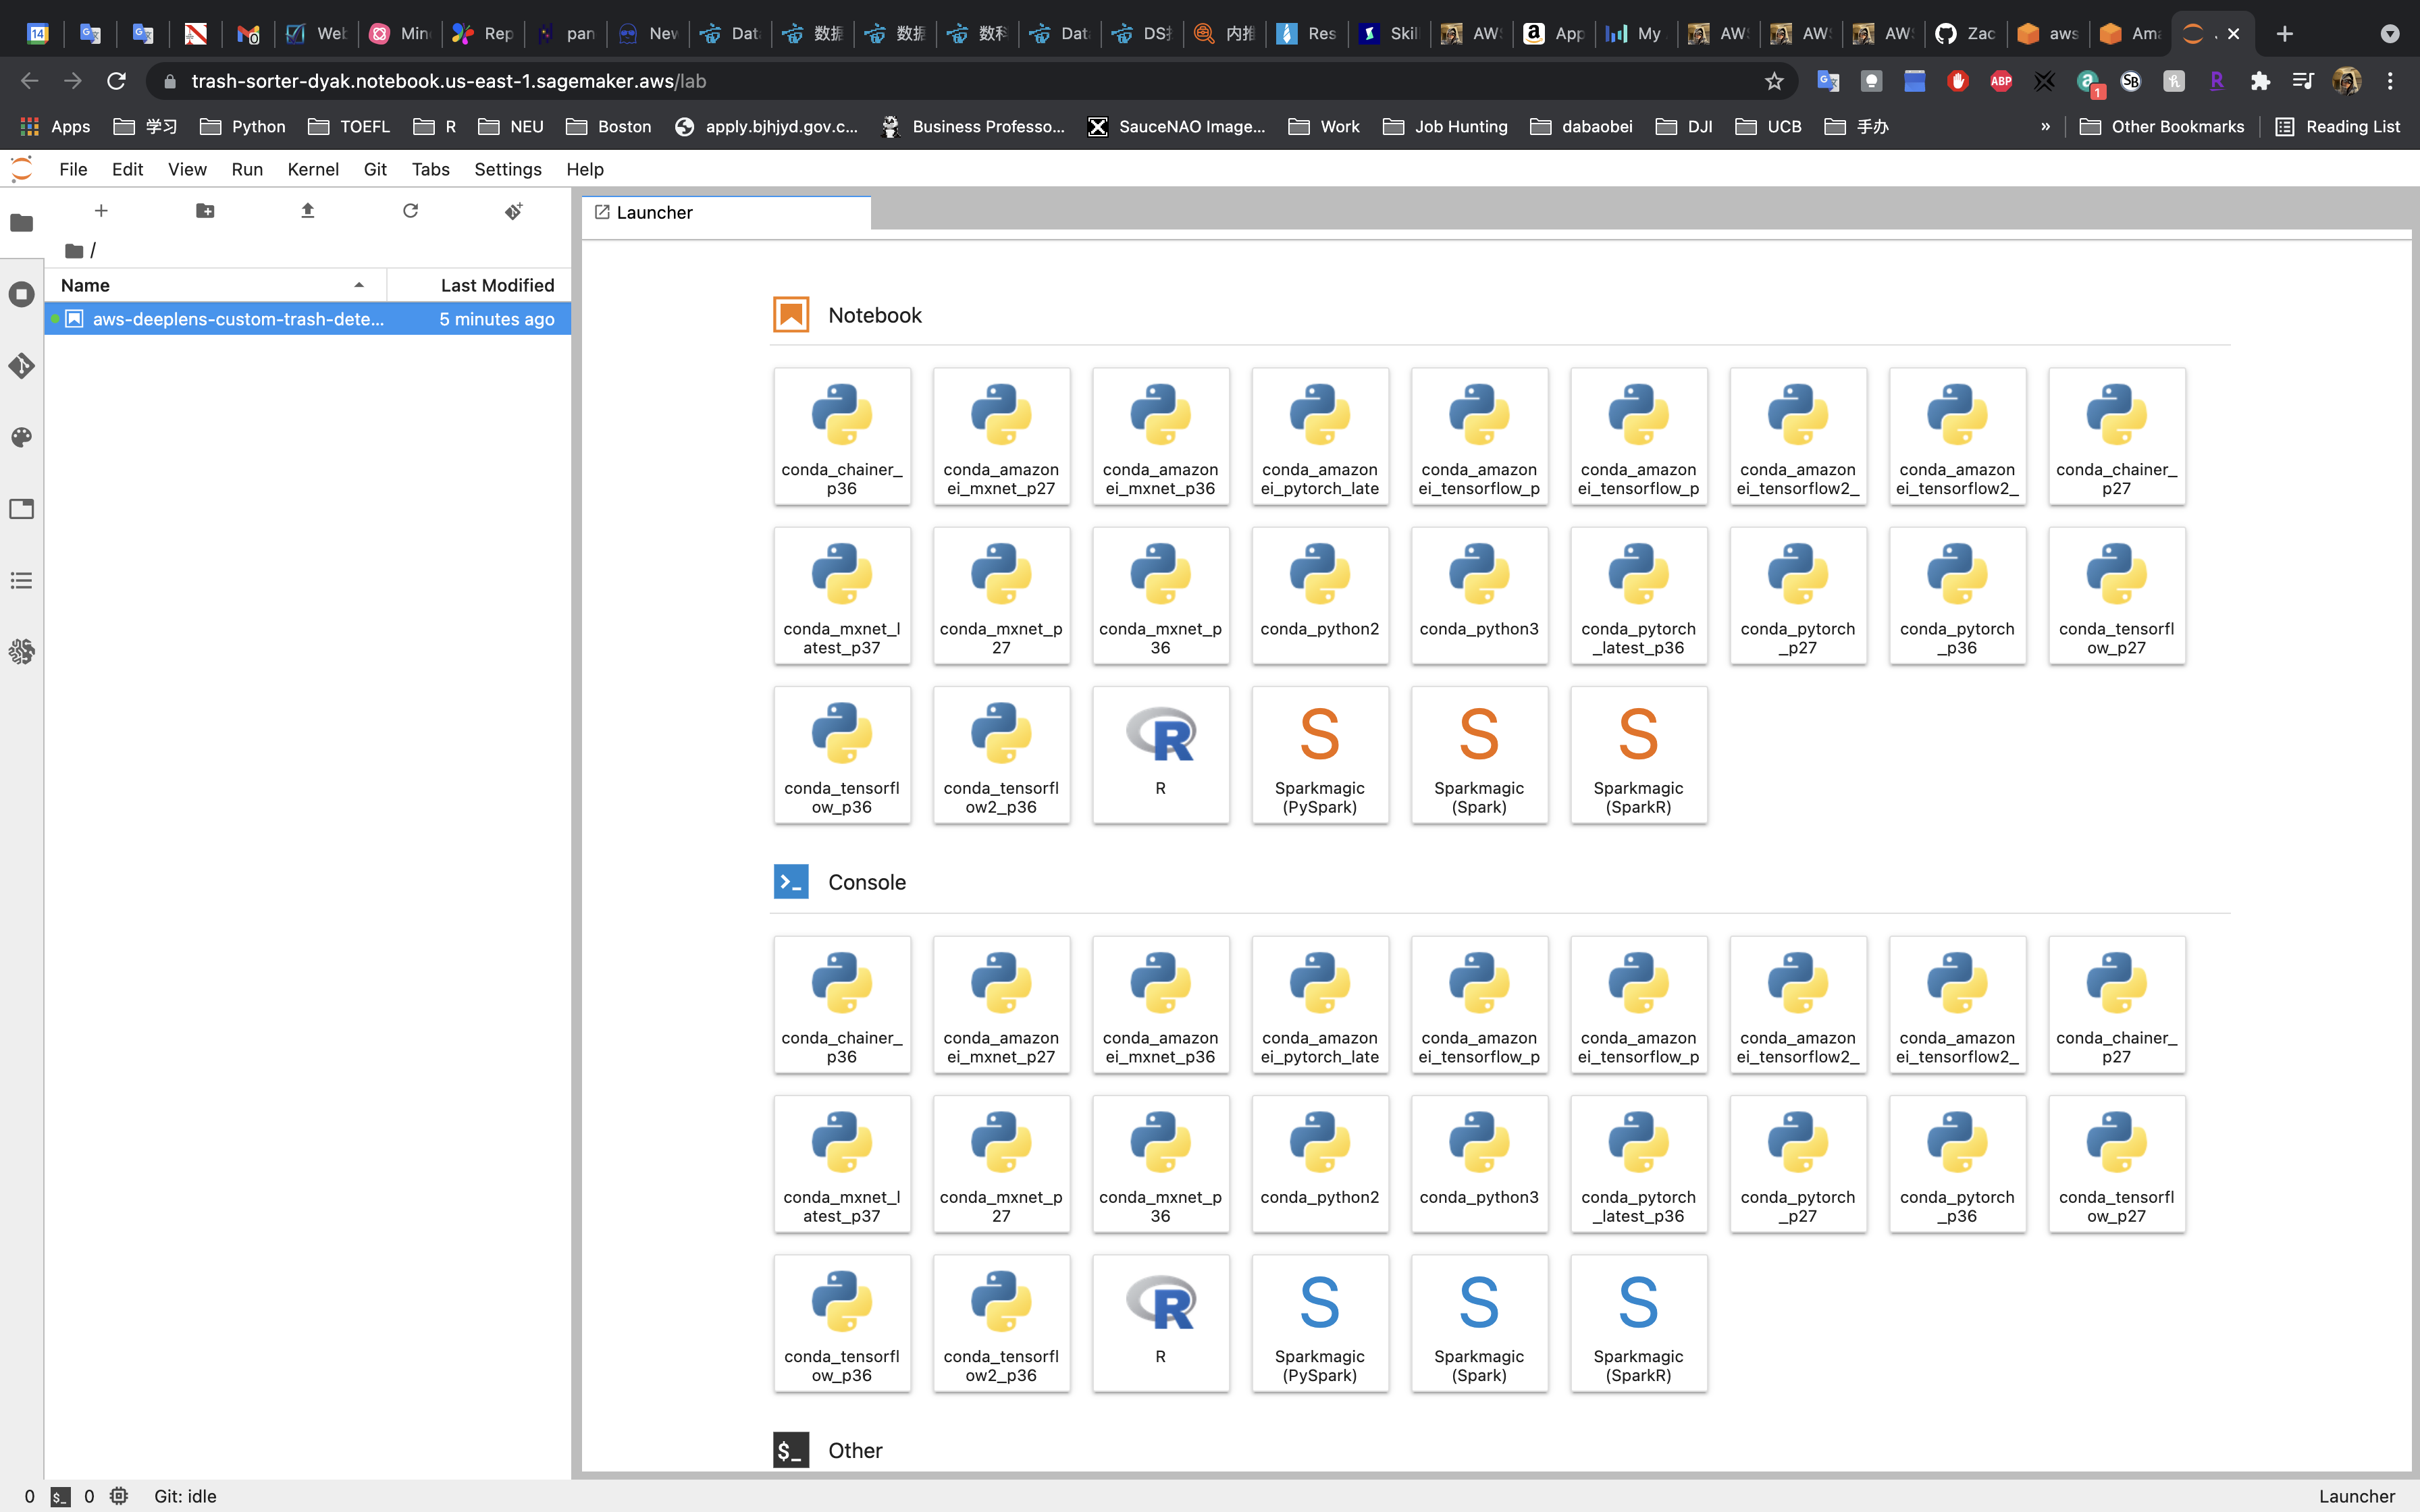Click the Git clone repository icon
2420x1512 pixels.
(x=513, y=211)
